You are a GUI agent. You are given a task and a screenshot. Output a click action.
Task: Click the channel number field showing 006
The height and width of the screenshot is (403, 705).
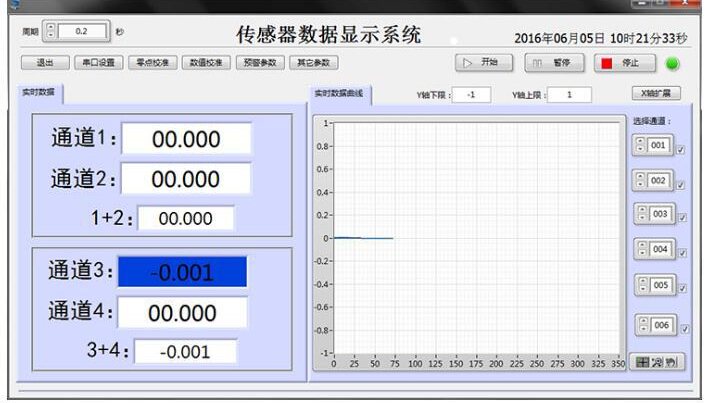tap(662, 325)
